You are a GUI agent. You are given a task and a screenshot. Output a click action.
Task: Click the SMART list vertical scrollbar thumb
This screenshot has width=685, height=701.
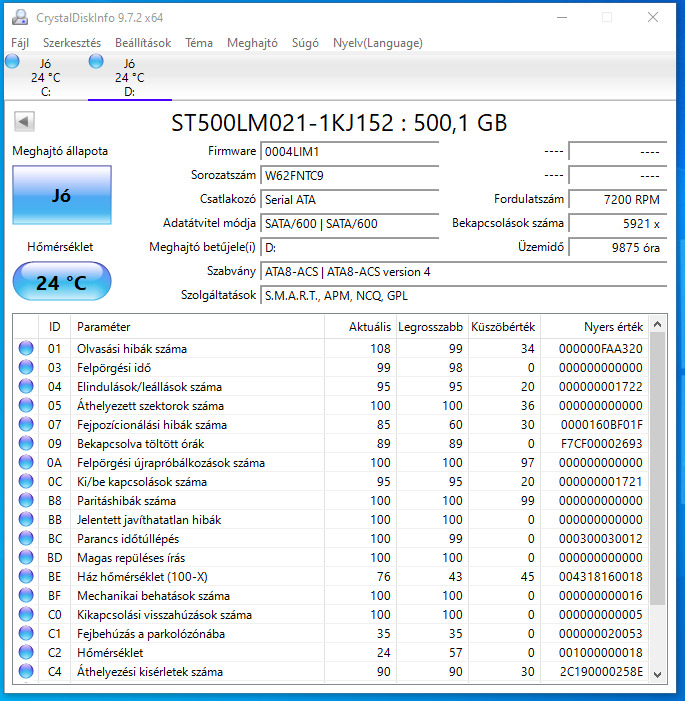coord(657,469)
